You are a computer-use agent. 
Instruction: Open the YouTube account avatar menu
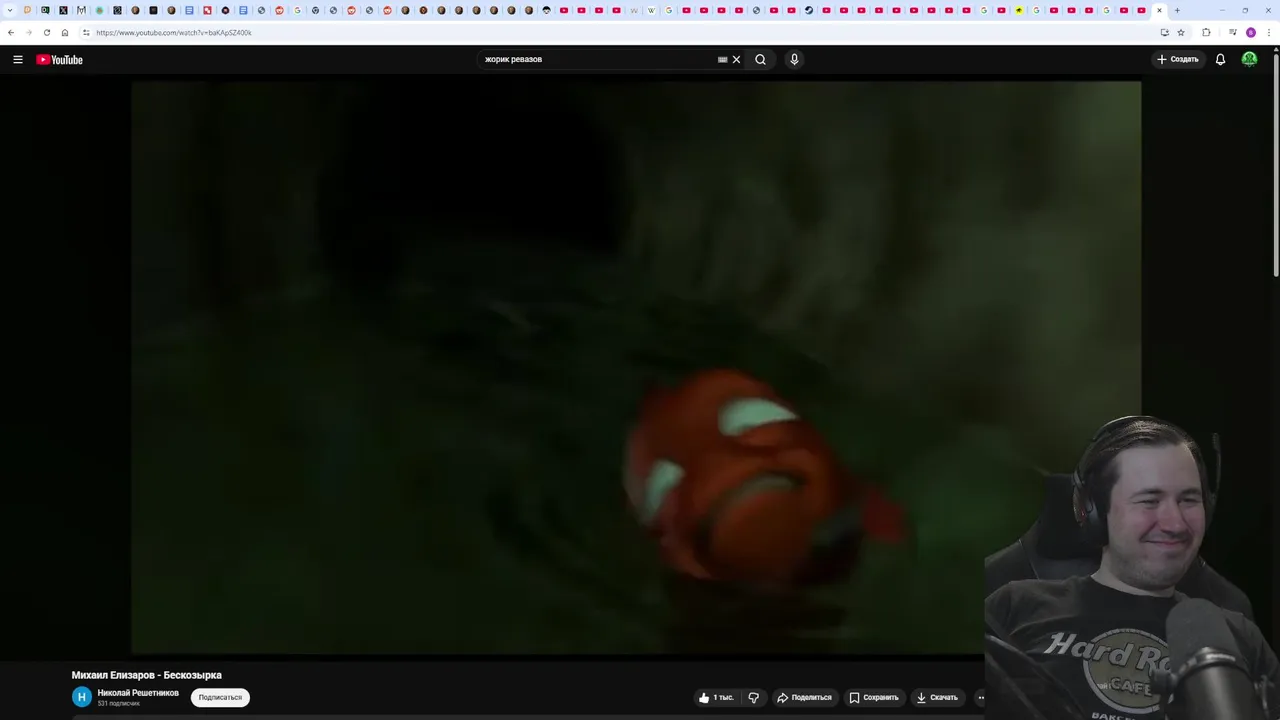(x=1249, y=60)
